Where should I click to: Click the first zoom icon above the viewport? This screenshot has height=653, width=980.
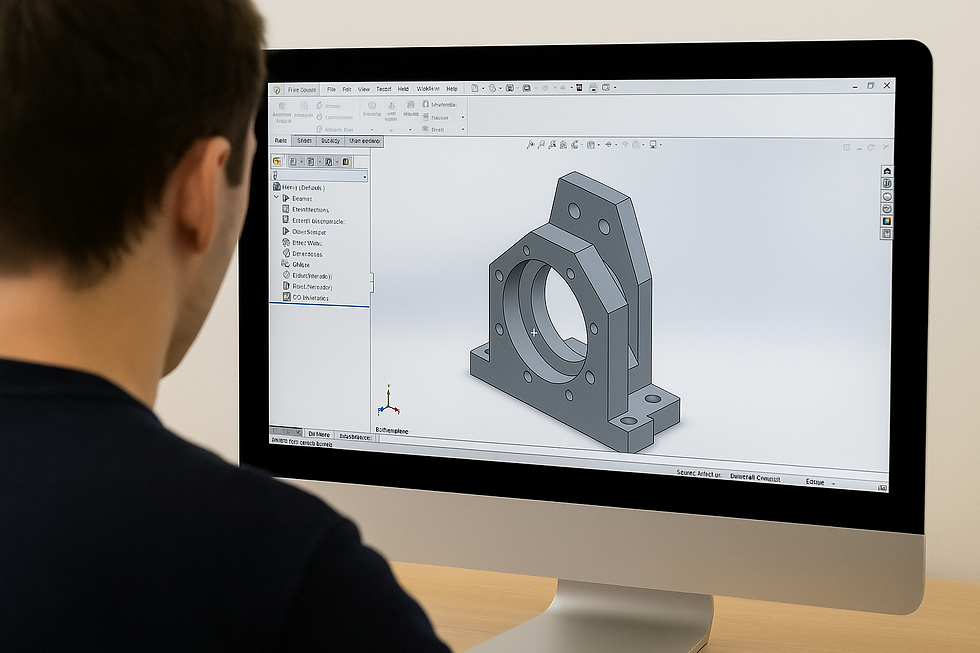click(x=530, y=144)
